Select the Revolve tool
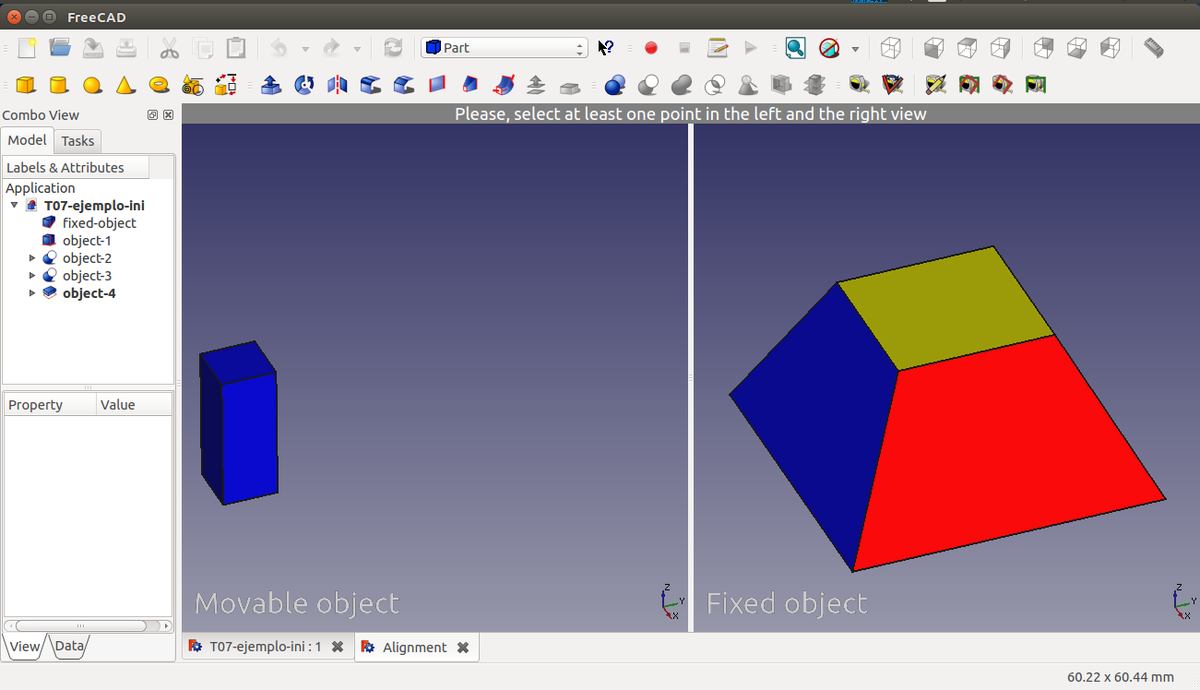Screen dimensions: 1200x690 [x=304, y=86]
